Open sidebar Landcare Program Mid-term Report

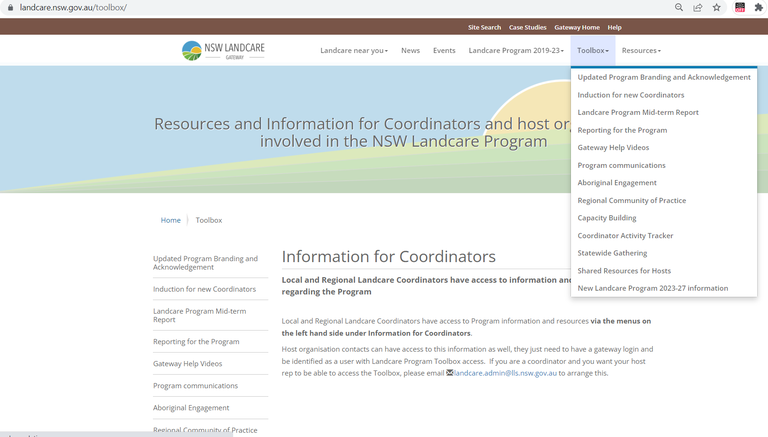199,315
